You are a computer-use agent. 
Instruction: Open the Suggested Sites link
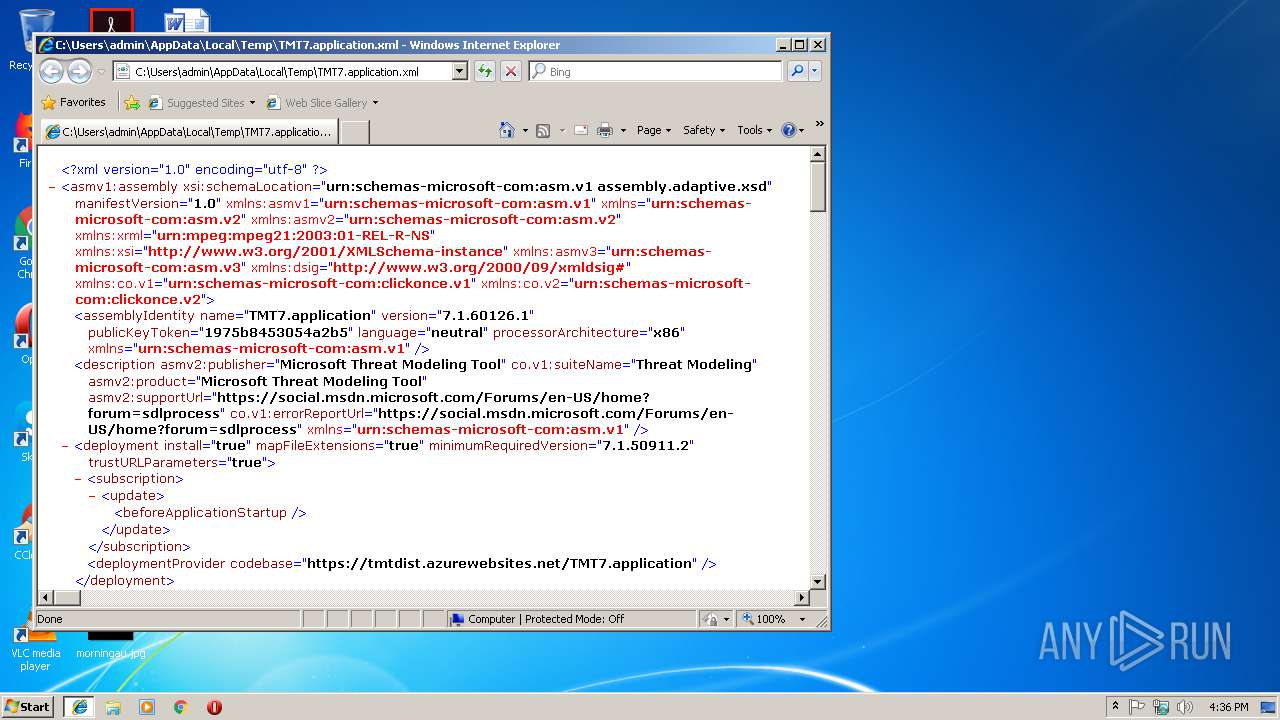pyautogui.click(x=200, y=102)
